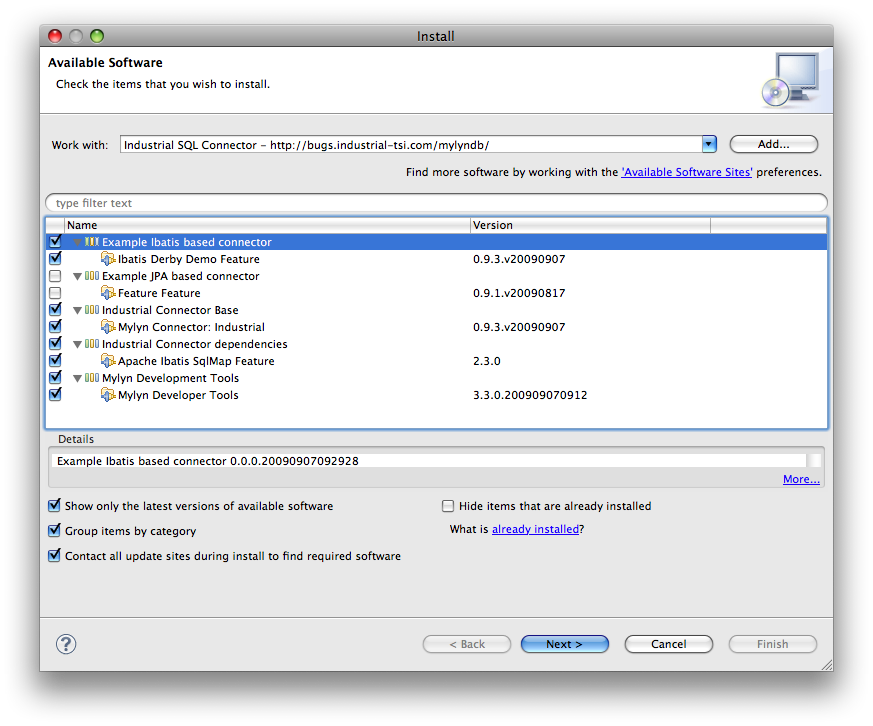
Task: Click the Add... button
Action: click(x=773, y=144)
